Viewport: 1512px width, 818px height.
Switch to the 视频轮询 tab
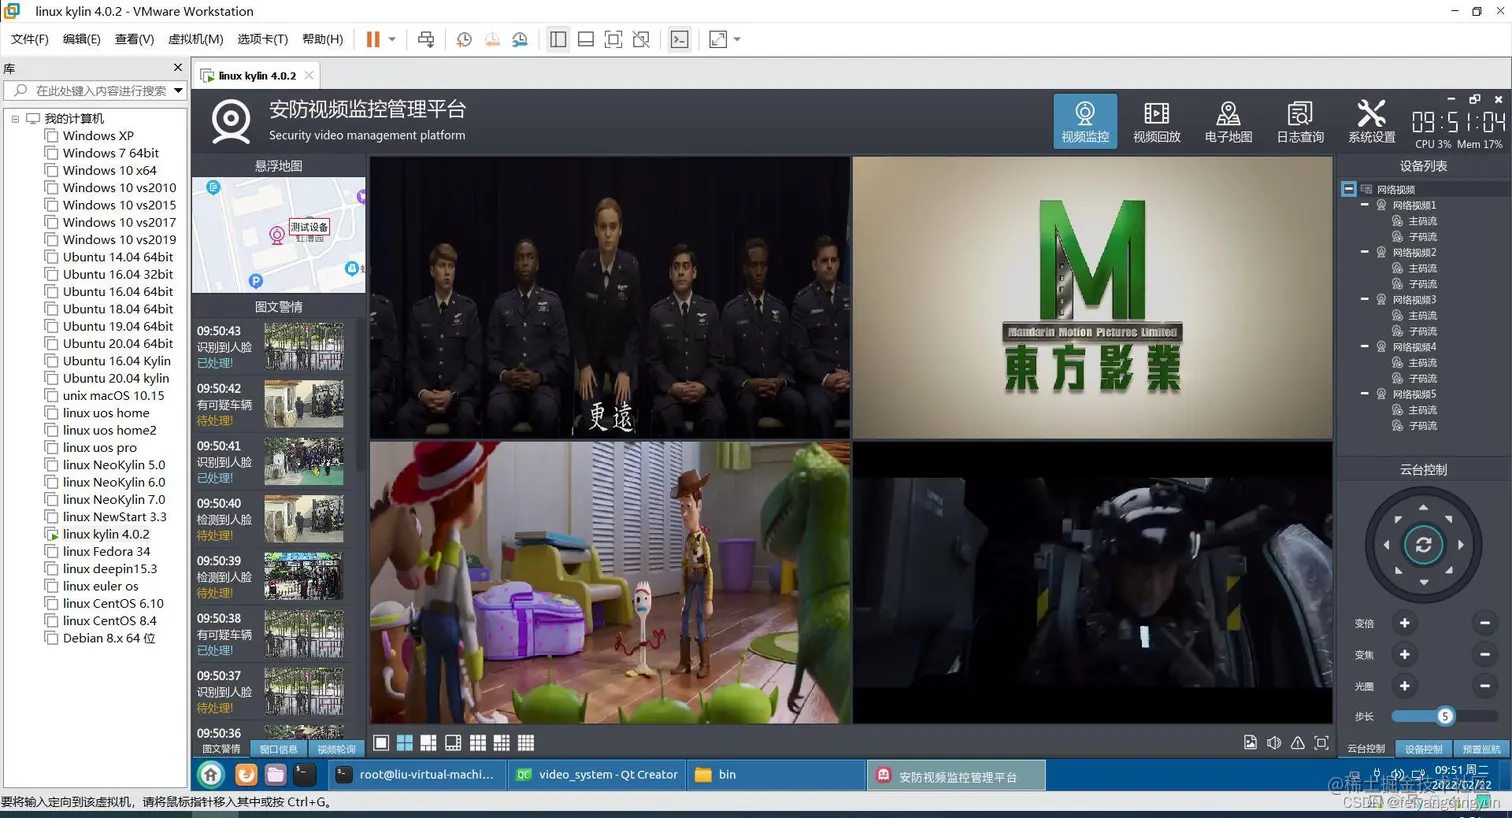click(x=336, y=749)
